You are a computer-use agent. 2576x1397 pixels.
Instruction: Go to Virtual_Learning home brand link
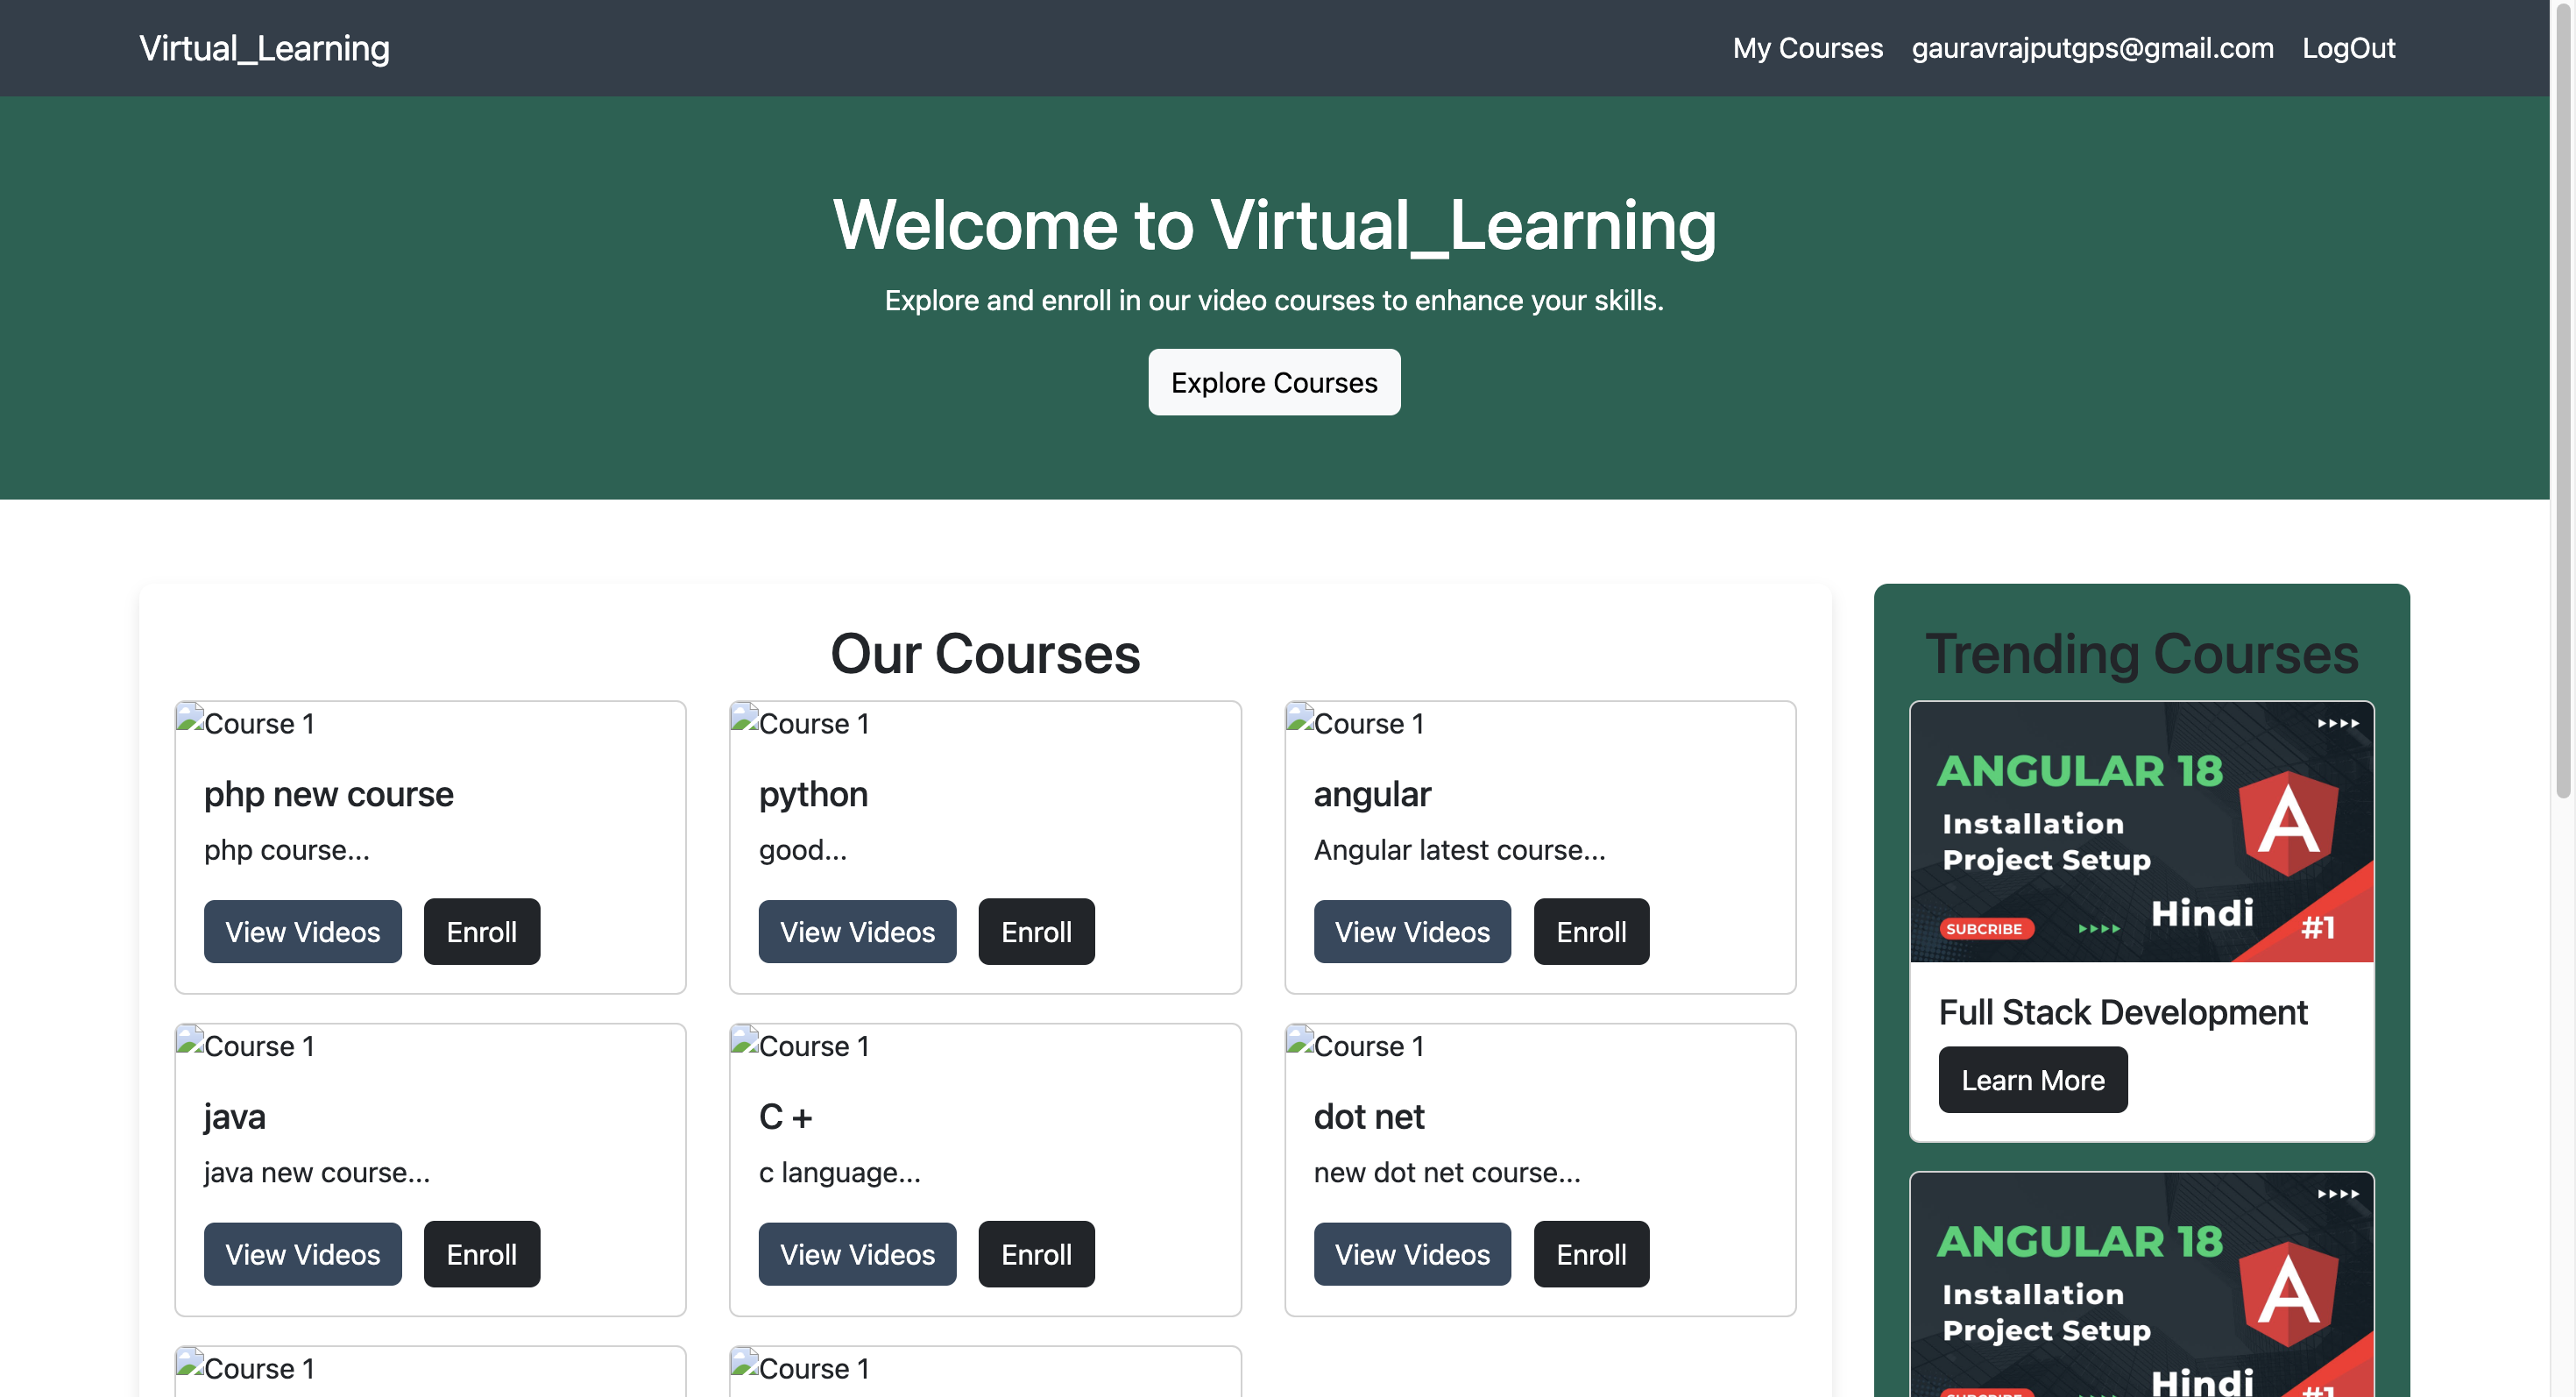pos(264,48)
